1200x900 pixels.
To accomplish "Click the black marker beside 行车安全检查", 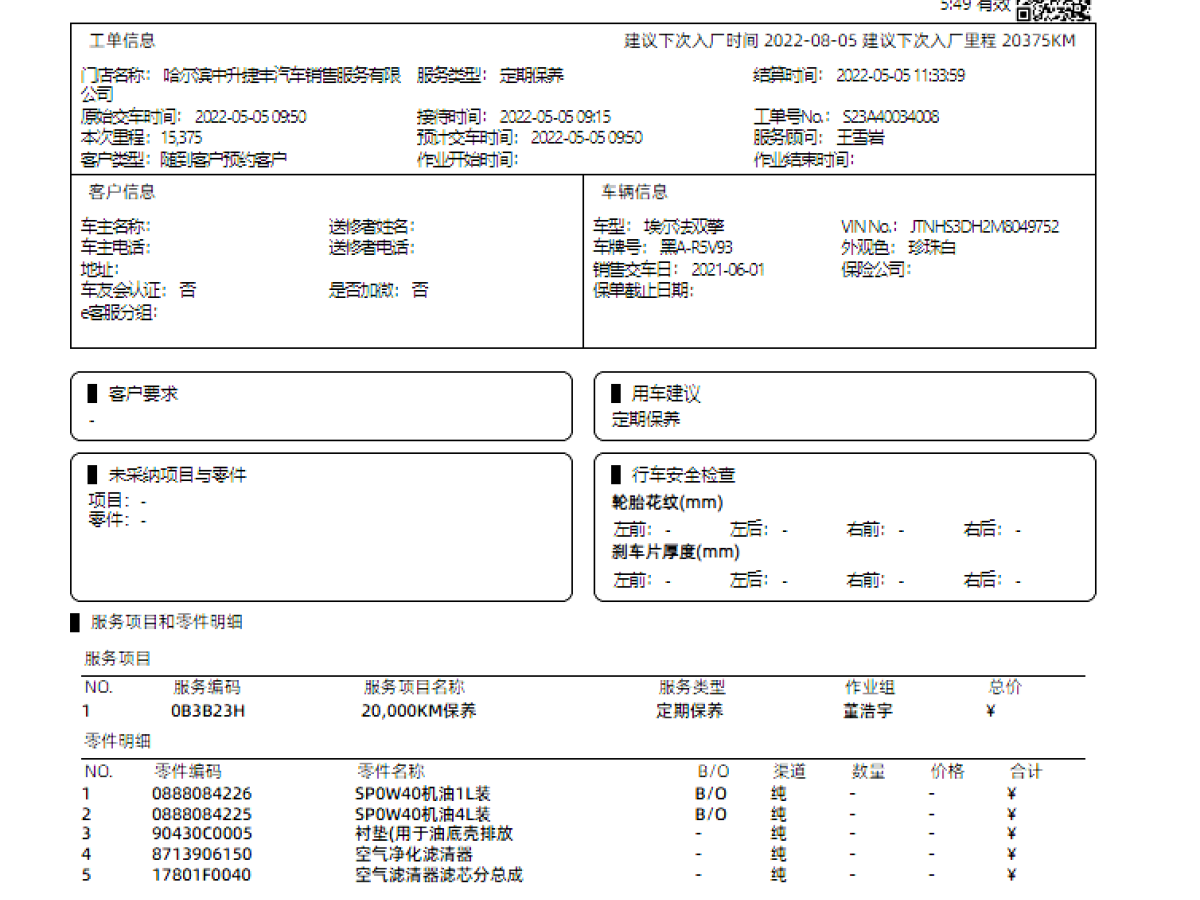I will click(616, 475).
